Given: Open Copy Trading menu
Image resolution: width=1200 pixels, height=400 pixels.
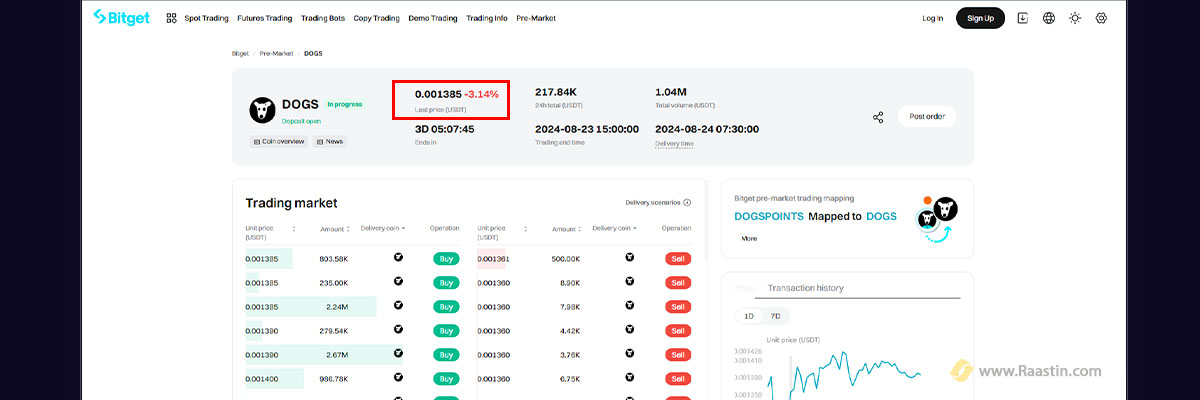Looking at the screenshot, I should [377, 18].
